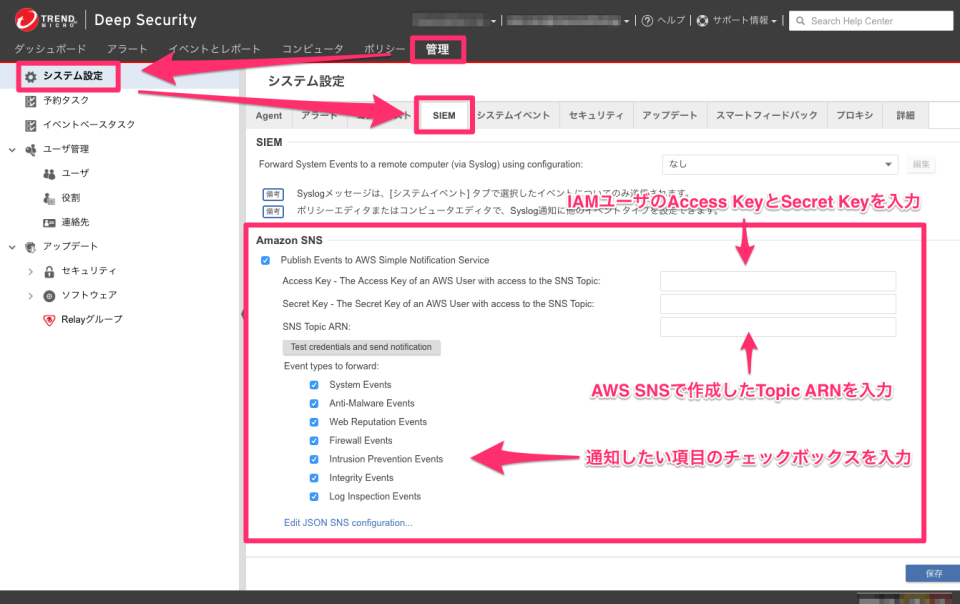Open セキュリティ via the lock icon
This screenshot has width=960, height=604.
pyautogui.click(x=47, y=270)
